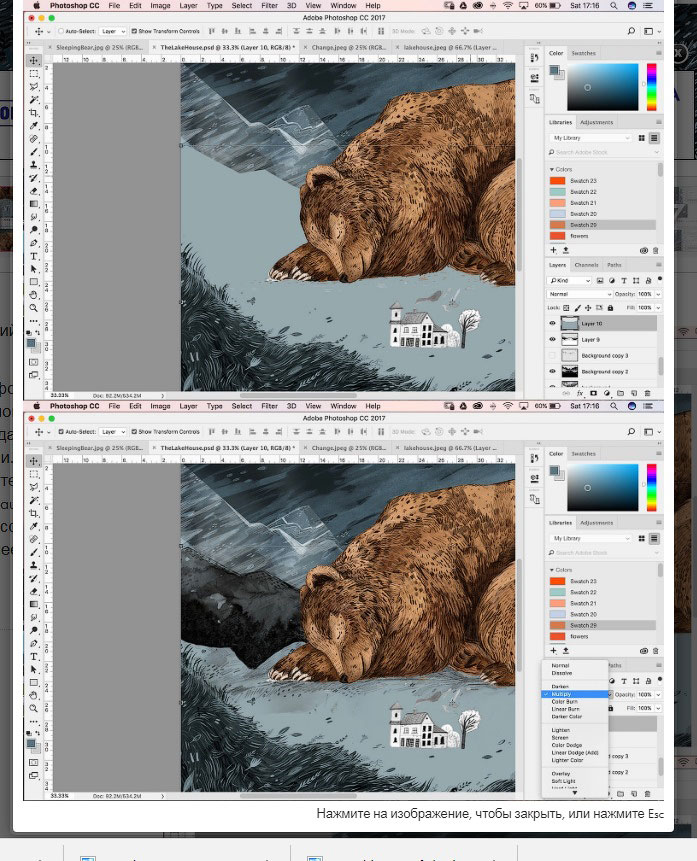Toggle Show Transform Controls in lower screenshot

(x=134, y=432)
